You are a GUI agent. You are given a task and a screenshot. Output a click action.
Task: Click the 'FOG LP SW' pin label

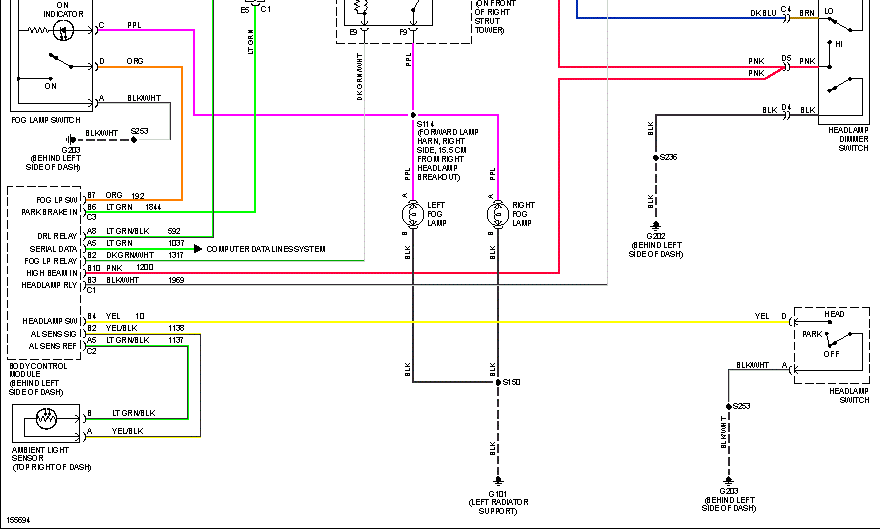click(57, 200)
